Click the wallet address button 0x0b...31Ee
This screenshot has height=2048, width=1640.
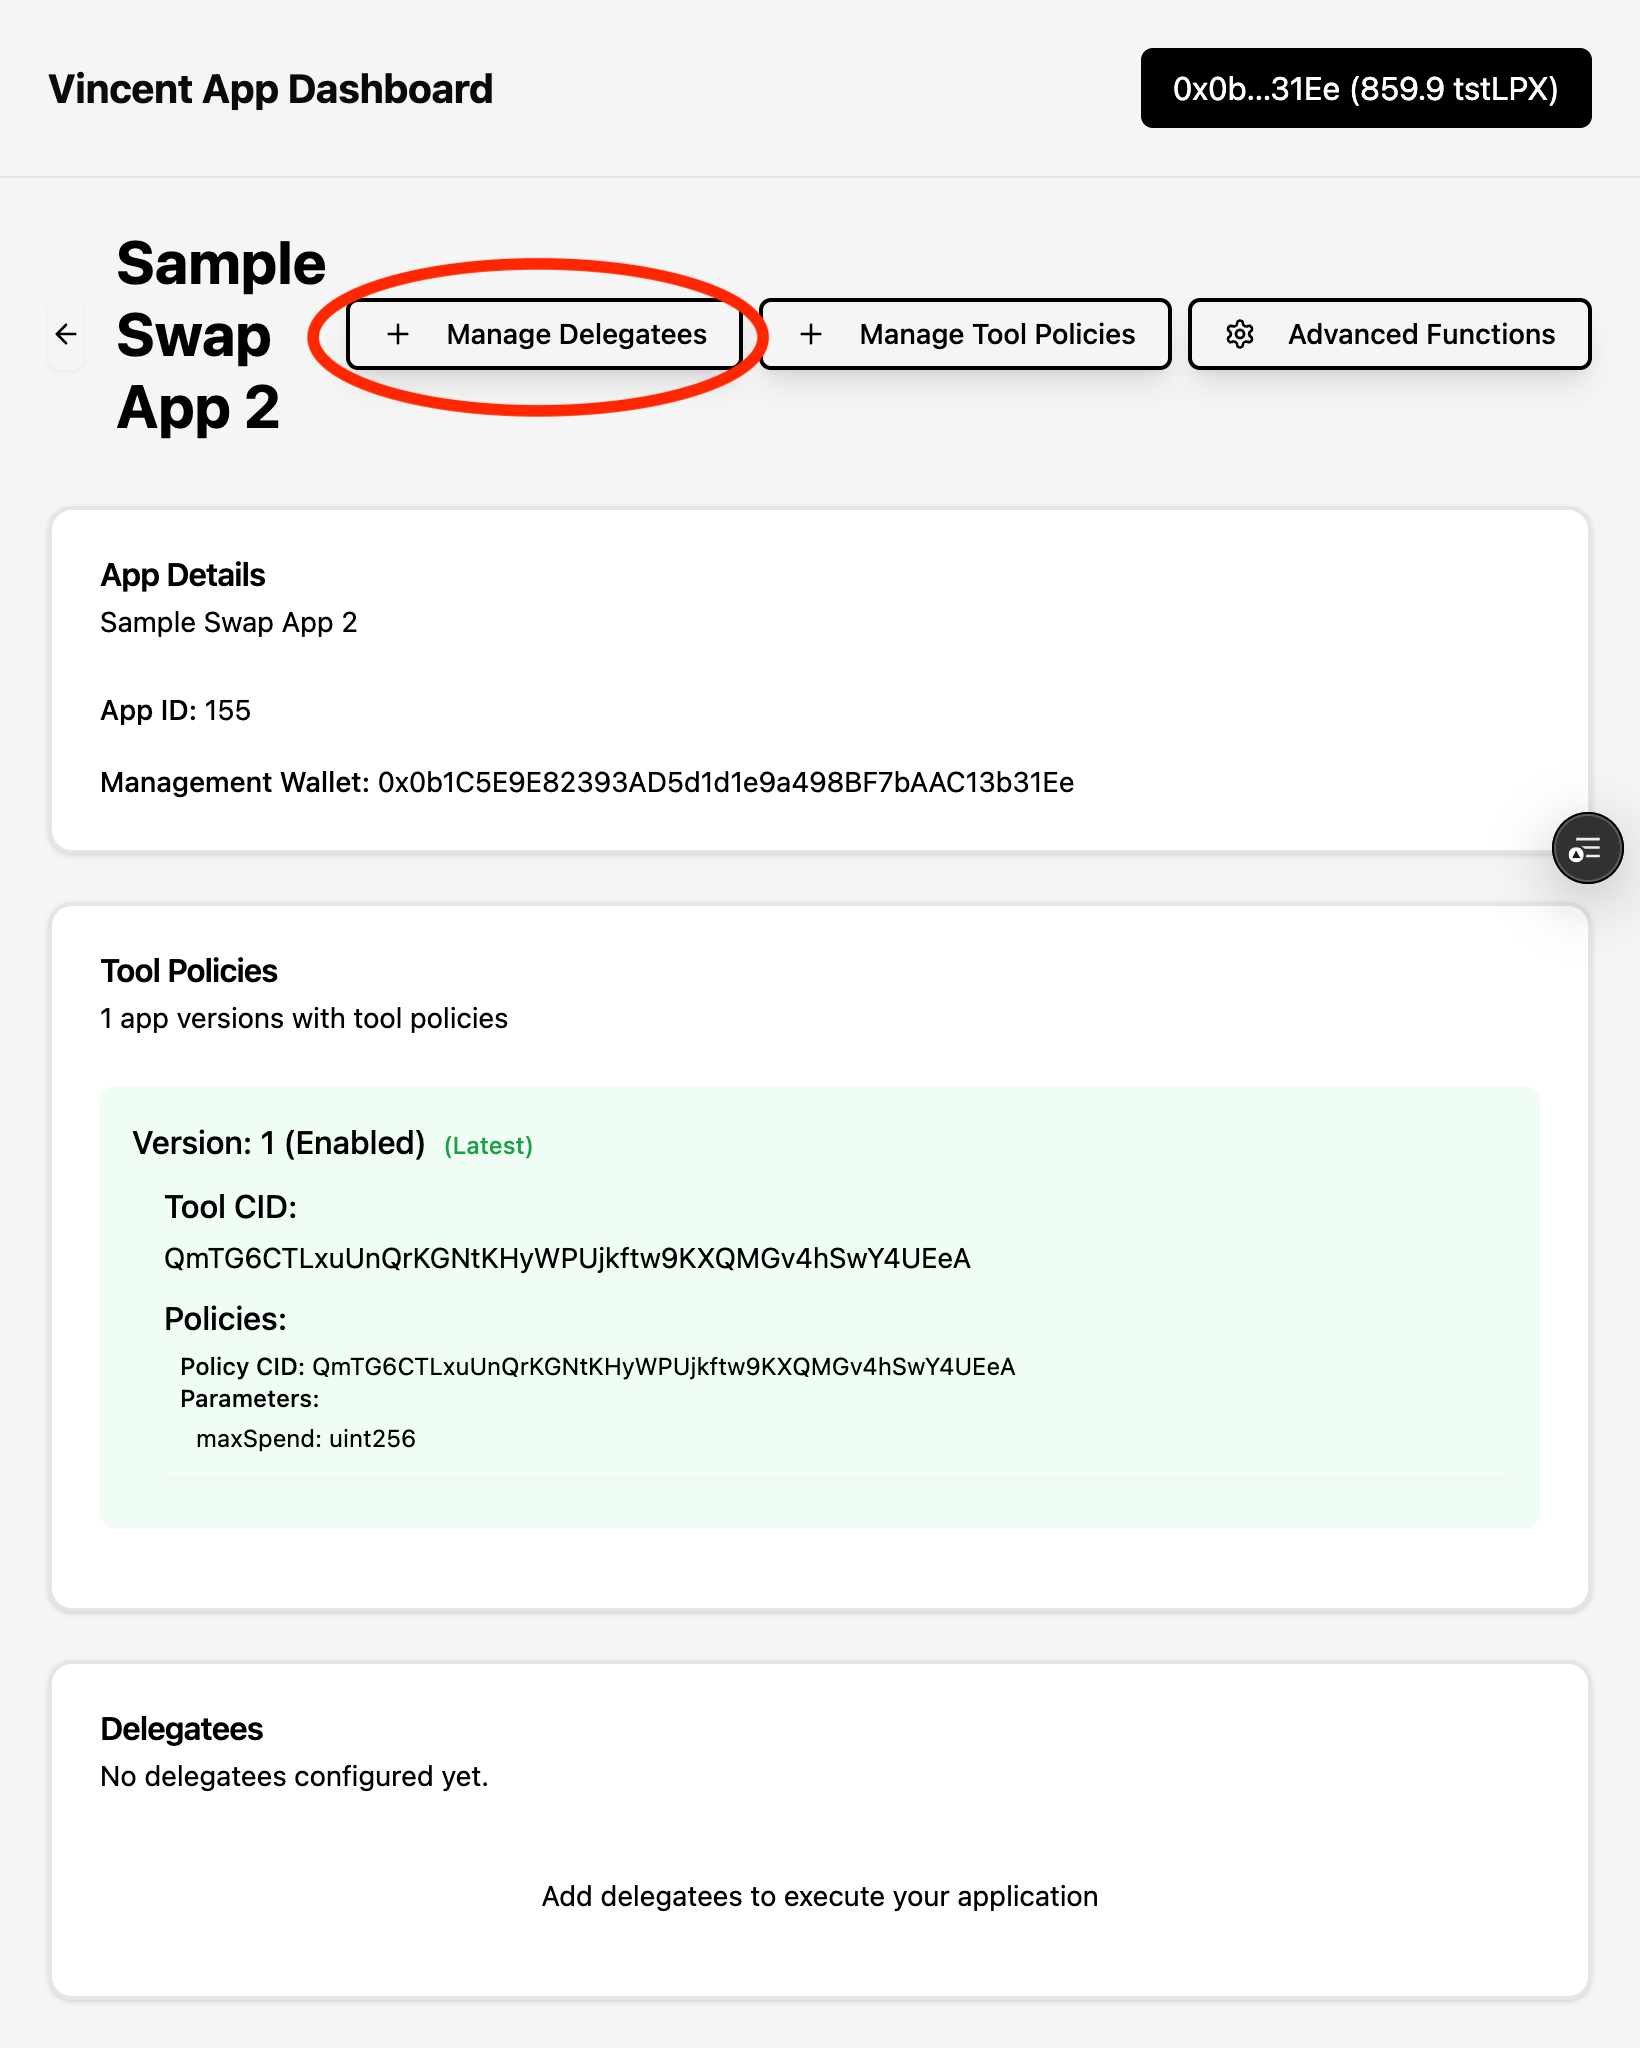[1366, 88]
